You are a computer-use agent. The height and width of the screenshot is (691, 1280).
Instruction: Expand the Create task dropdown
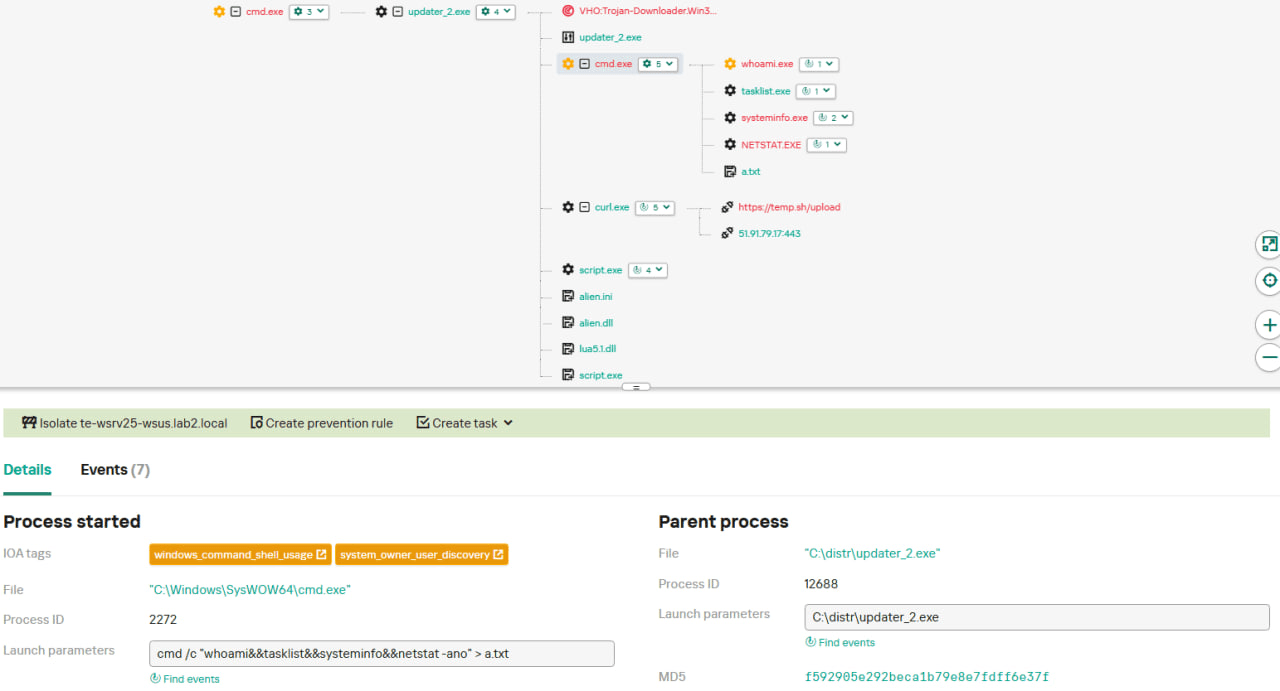tap(465, 423)
